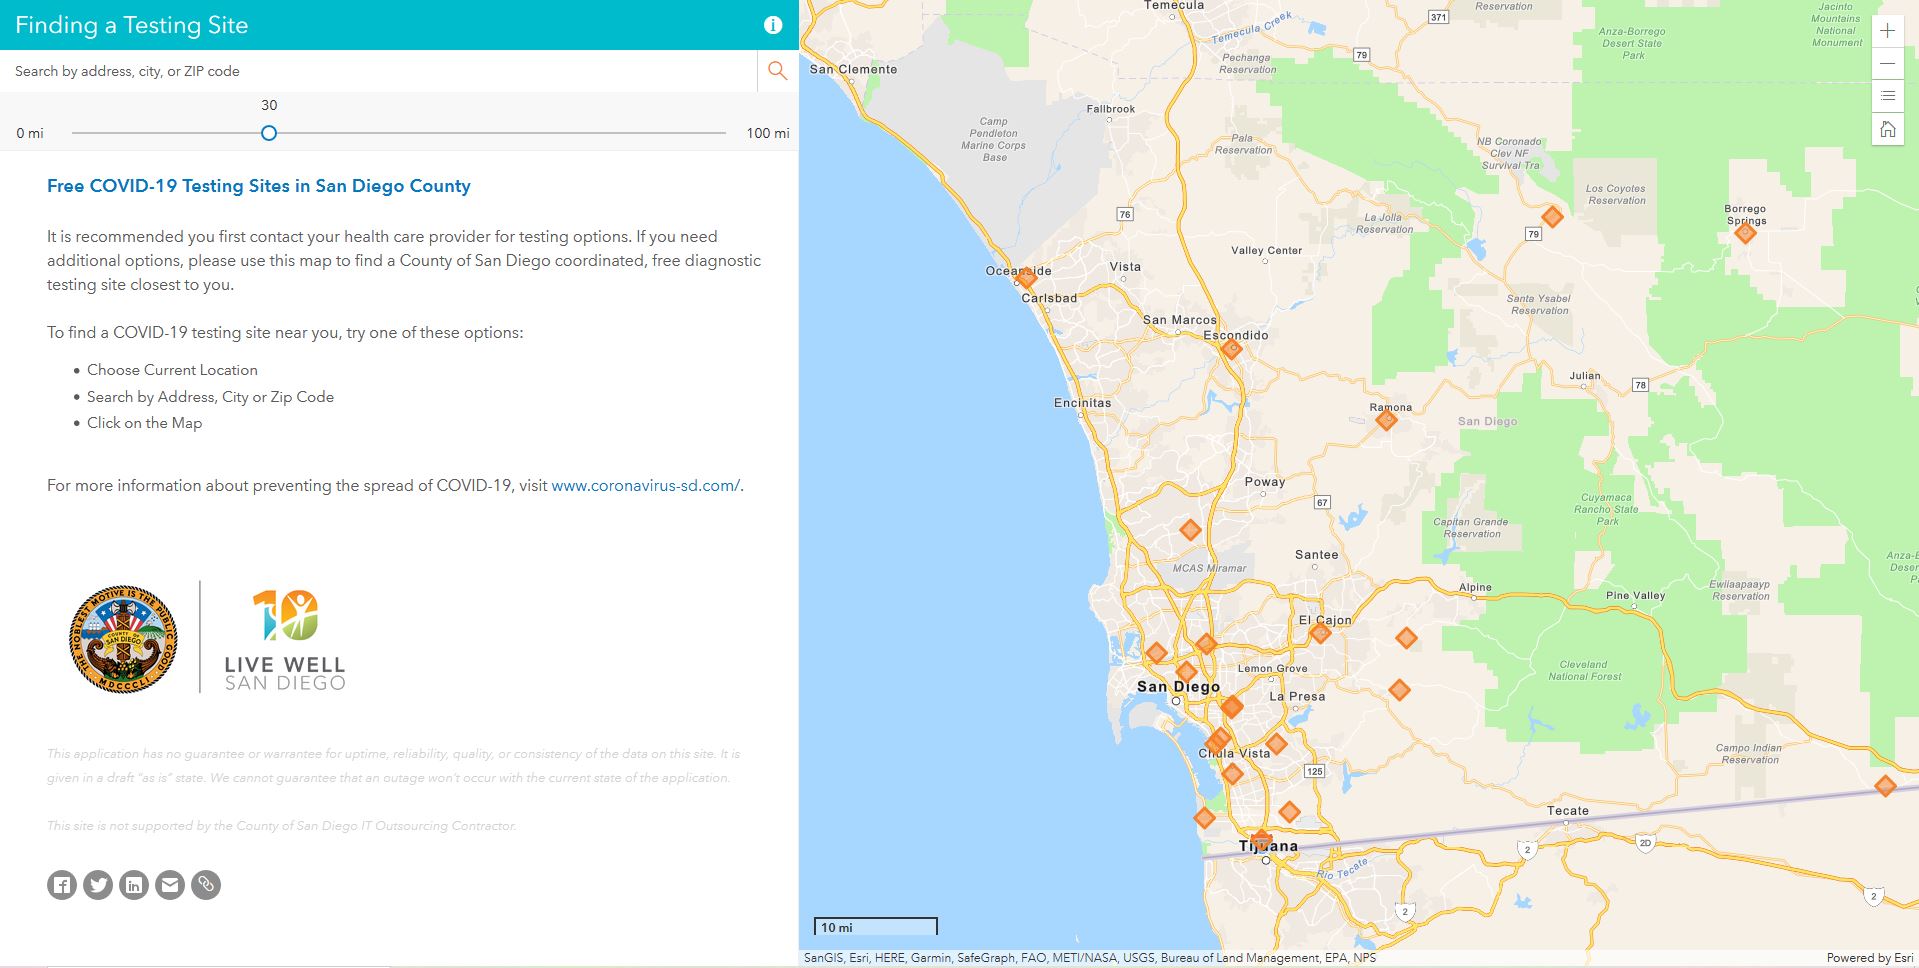Share the page on Facebook
This screenshot has width=1919, height=968.
click(x=62, y=885)
